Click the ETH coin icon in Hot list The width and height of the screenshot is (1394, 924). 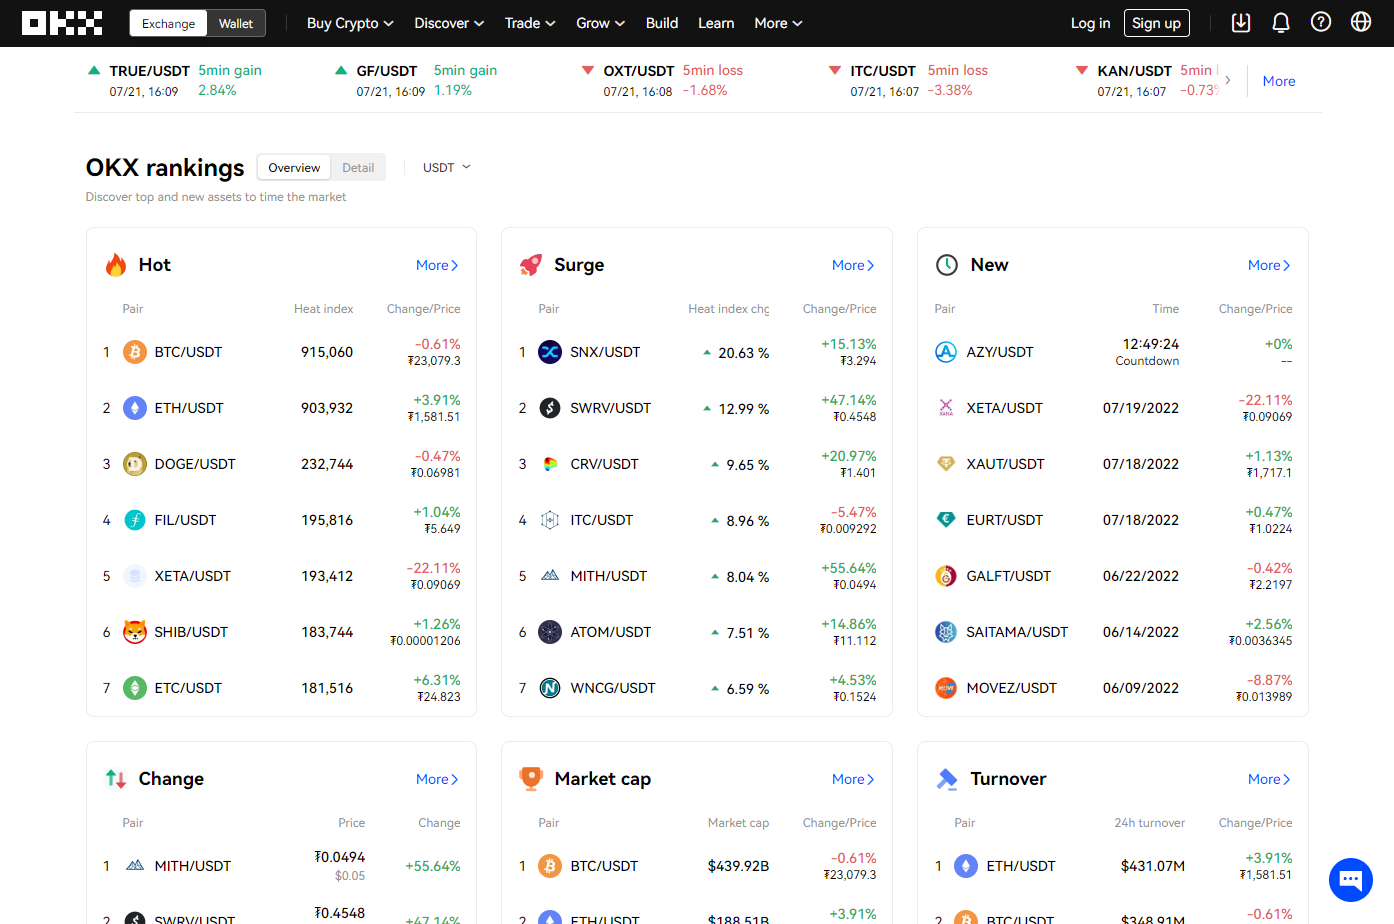(135, 408)
